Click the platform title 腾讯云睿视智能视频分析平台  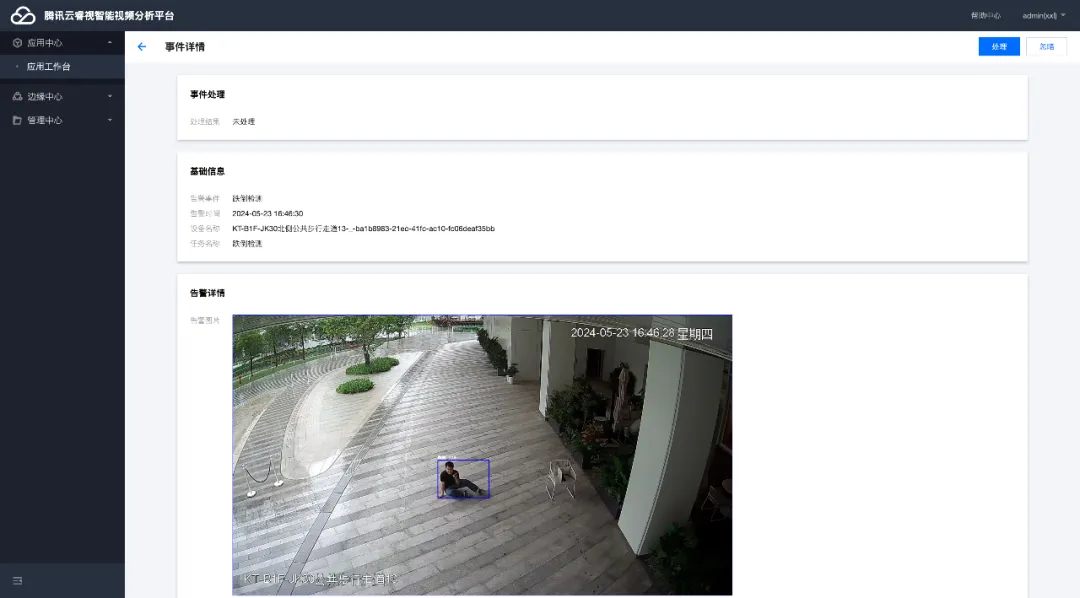click(x=110, y=15)
